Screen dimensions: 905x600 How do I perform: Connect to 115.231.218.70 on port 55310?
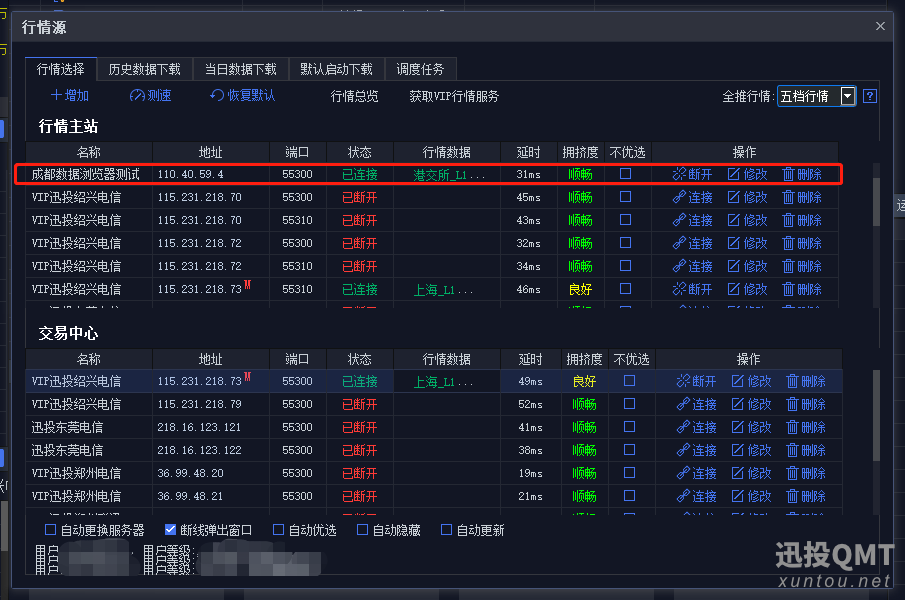click(x=692, y=220)
